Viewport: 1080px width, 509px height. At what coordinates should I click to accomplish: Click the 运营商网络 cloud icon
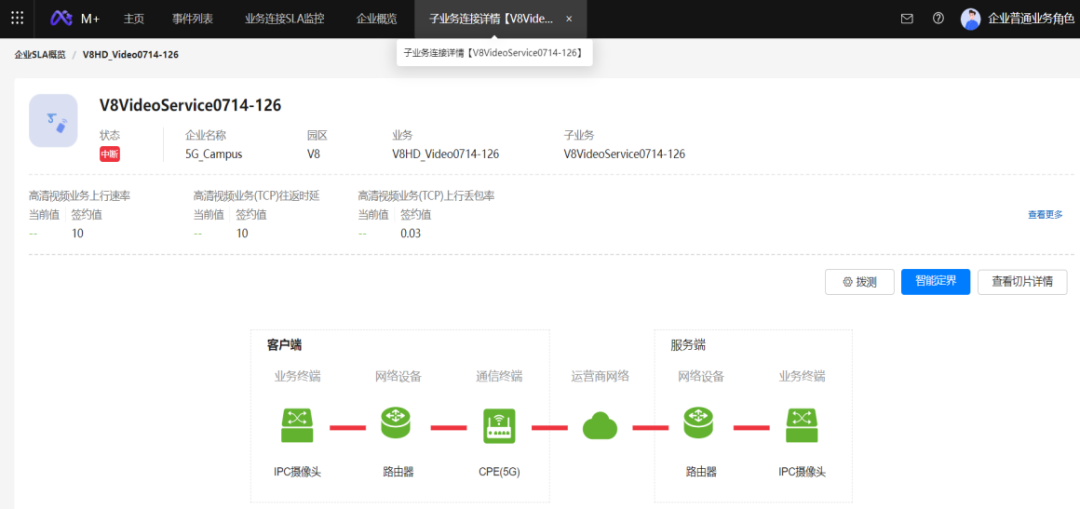(x=600, y=426)
